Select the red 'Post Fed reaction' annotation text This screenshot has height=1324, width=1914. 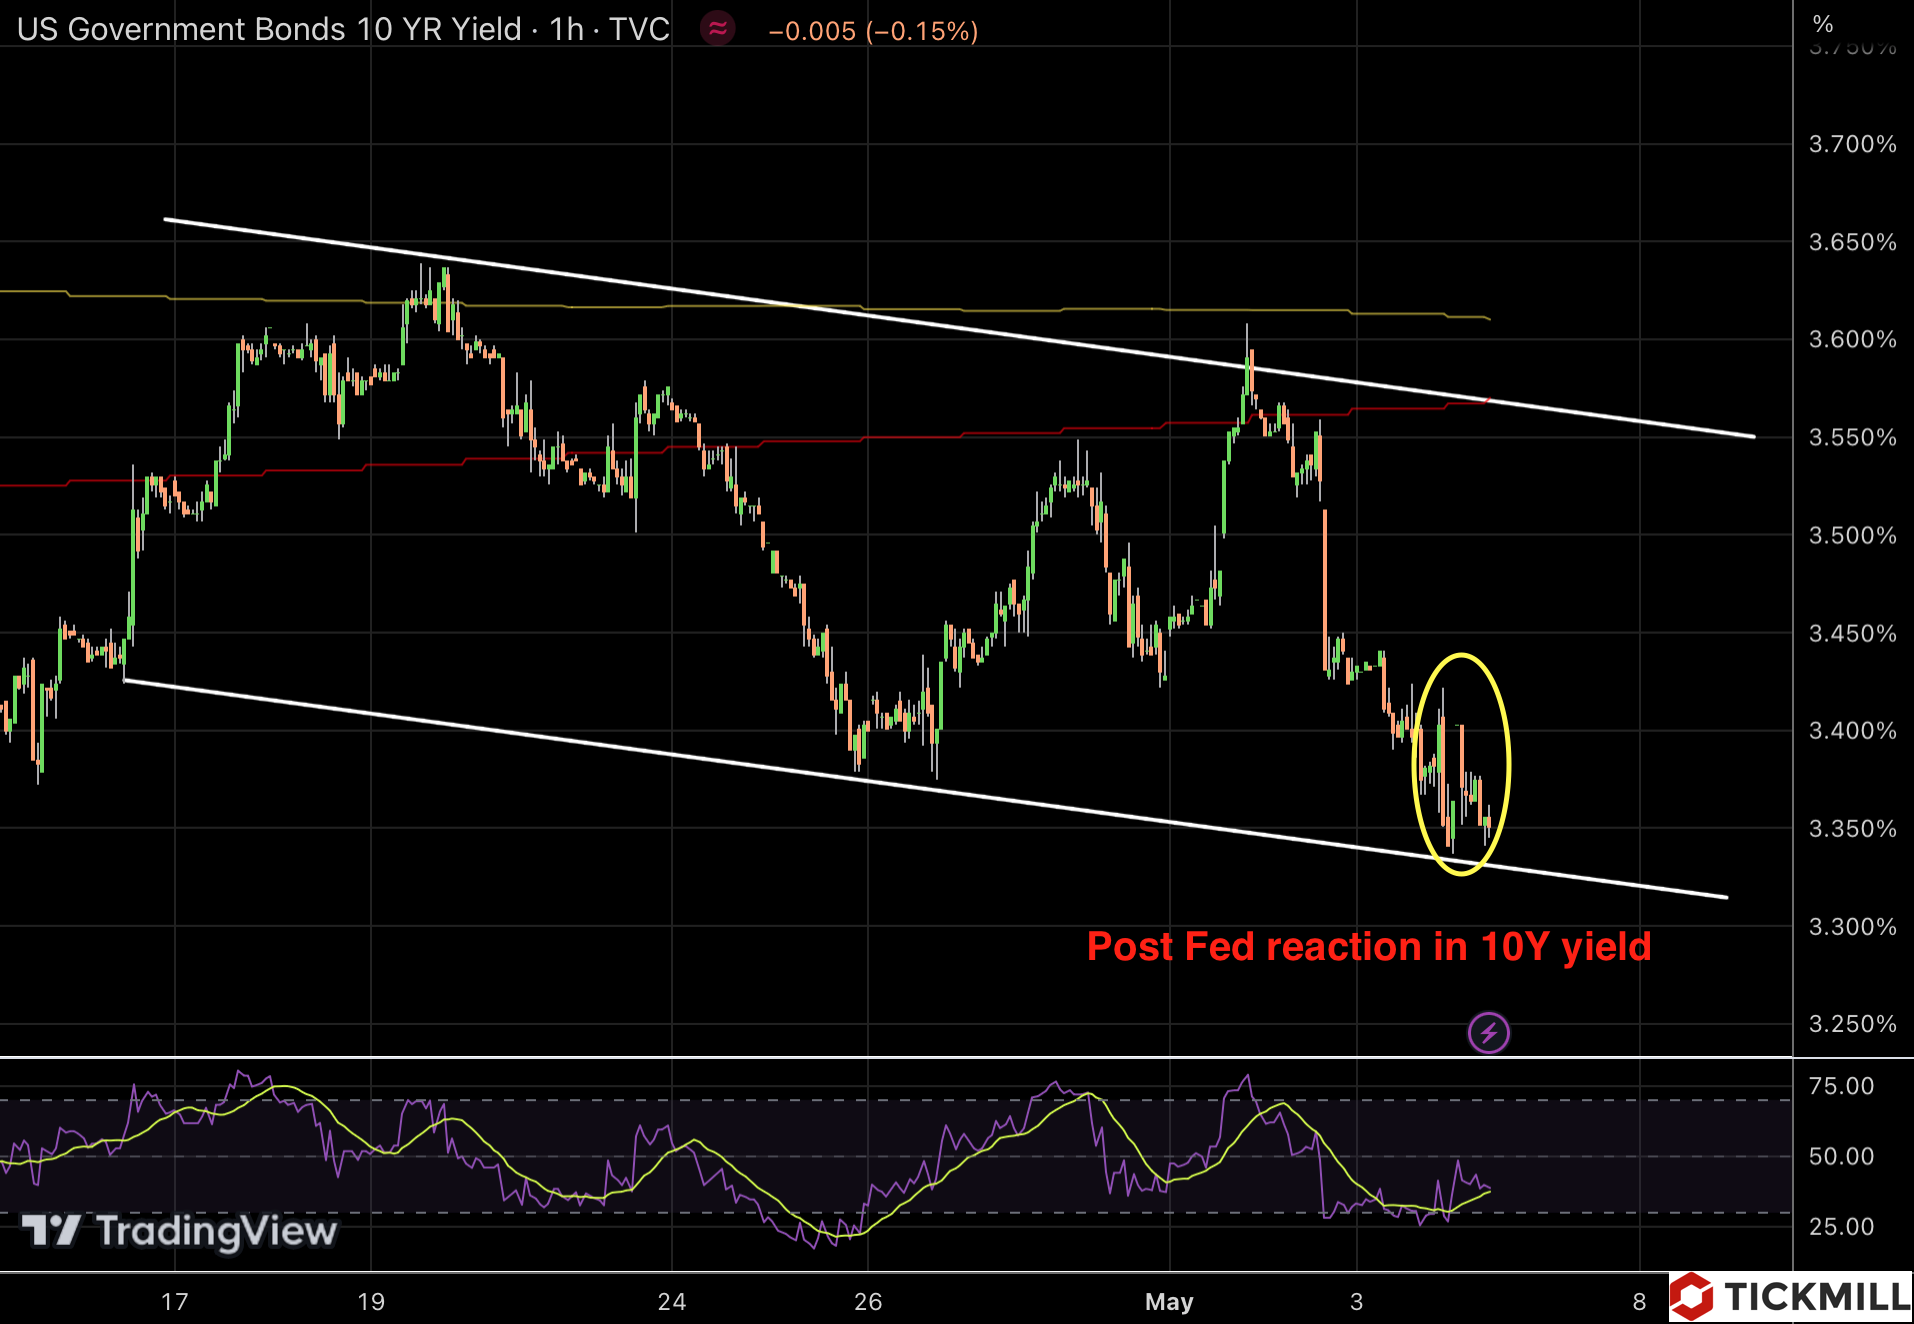[1368, 946]
